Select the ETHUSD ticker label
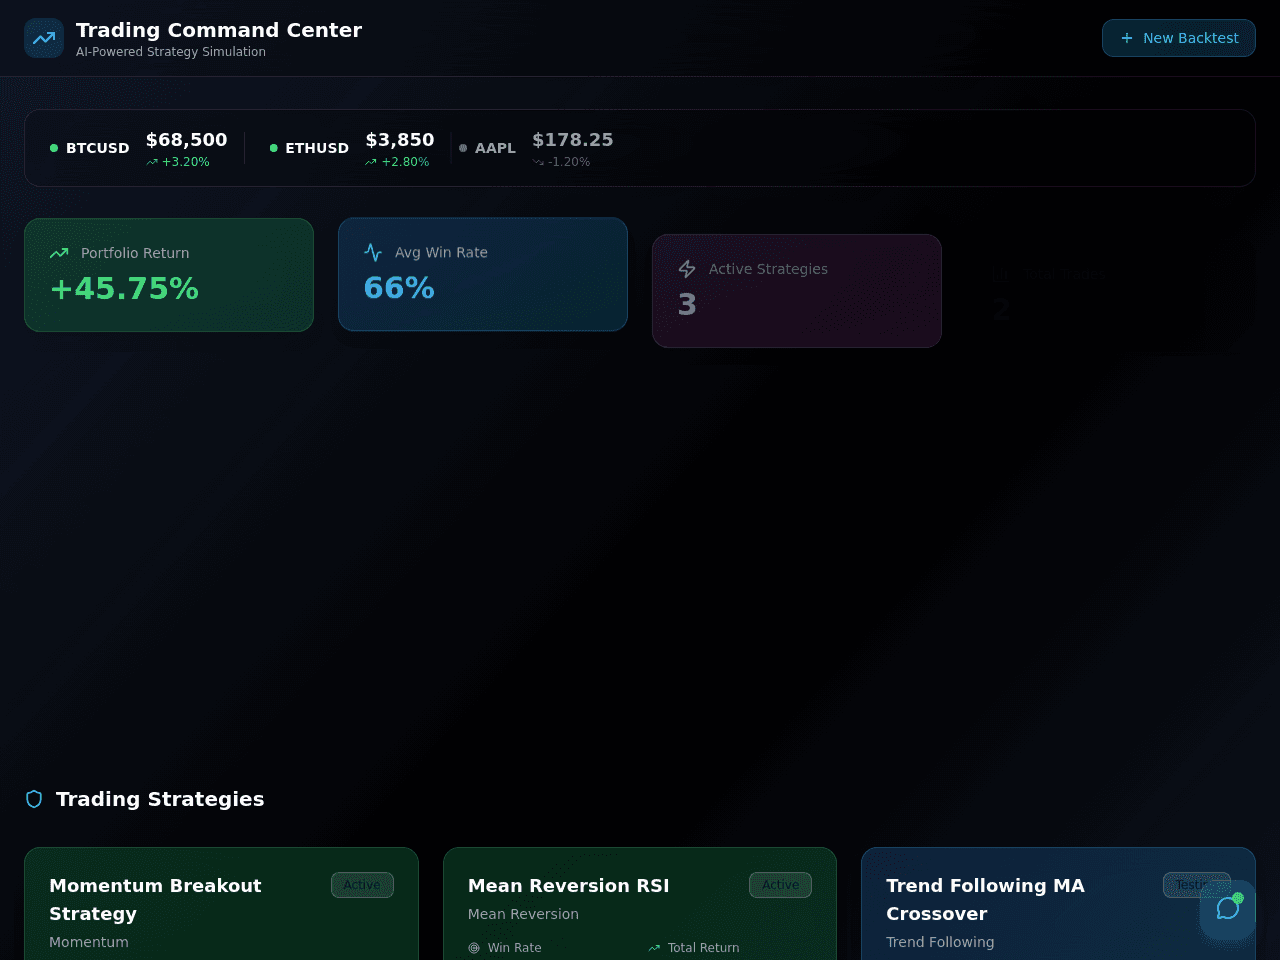The image size is (1280, 960). pyautogui.click(x=317, y=148)
